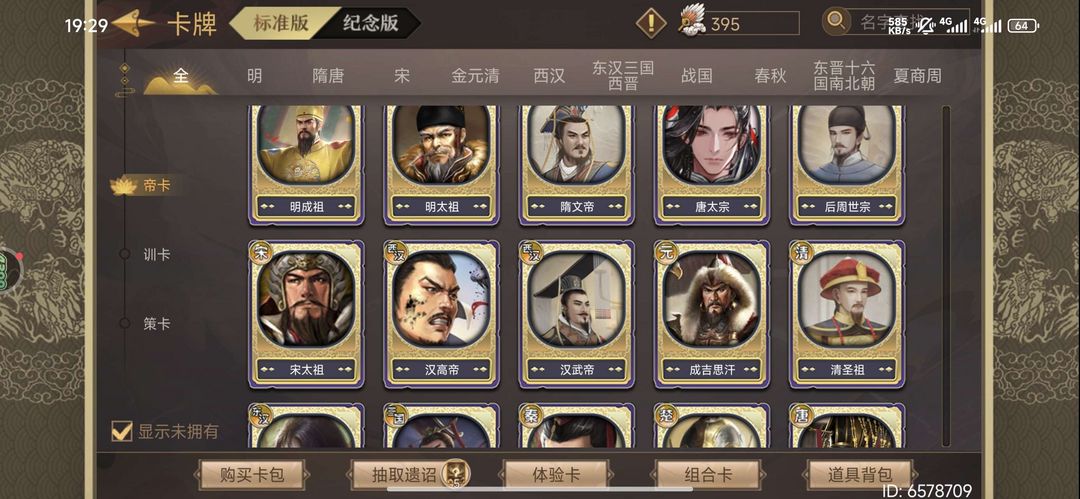Screen dimensions: 1080x499
Task: Tap the warning diamond exclamation icon
Action: pos(651,23)
